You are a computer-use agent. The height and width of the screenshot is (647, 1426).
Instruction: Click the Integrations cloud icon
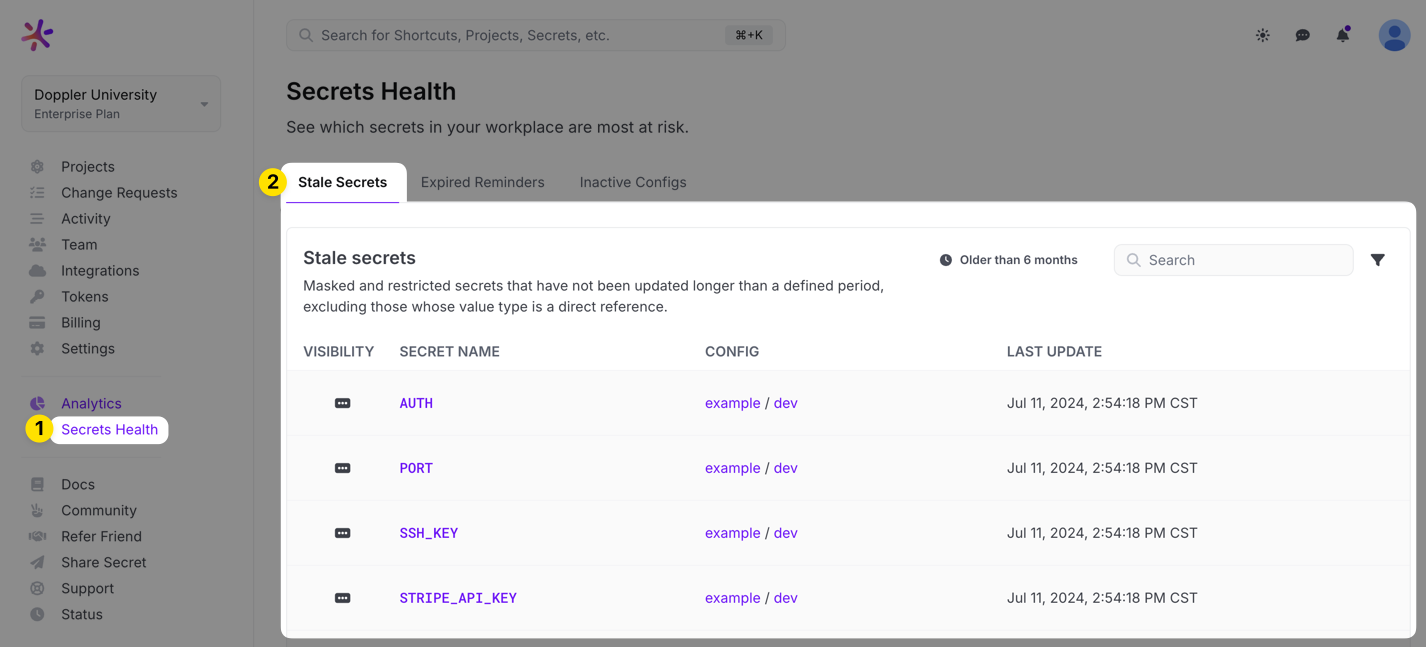tap(37, 271)
